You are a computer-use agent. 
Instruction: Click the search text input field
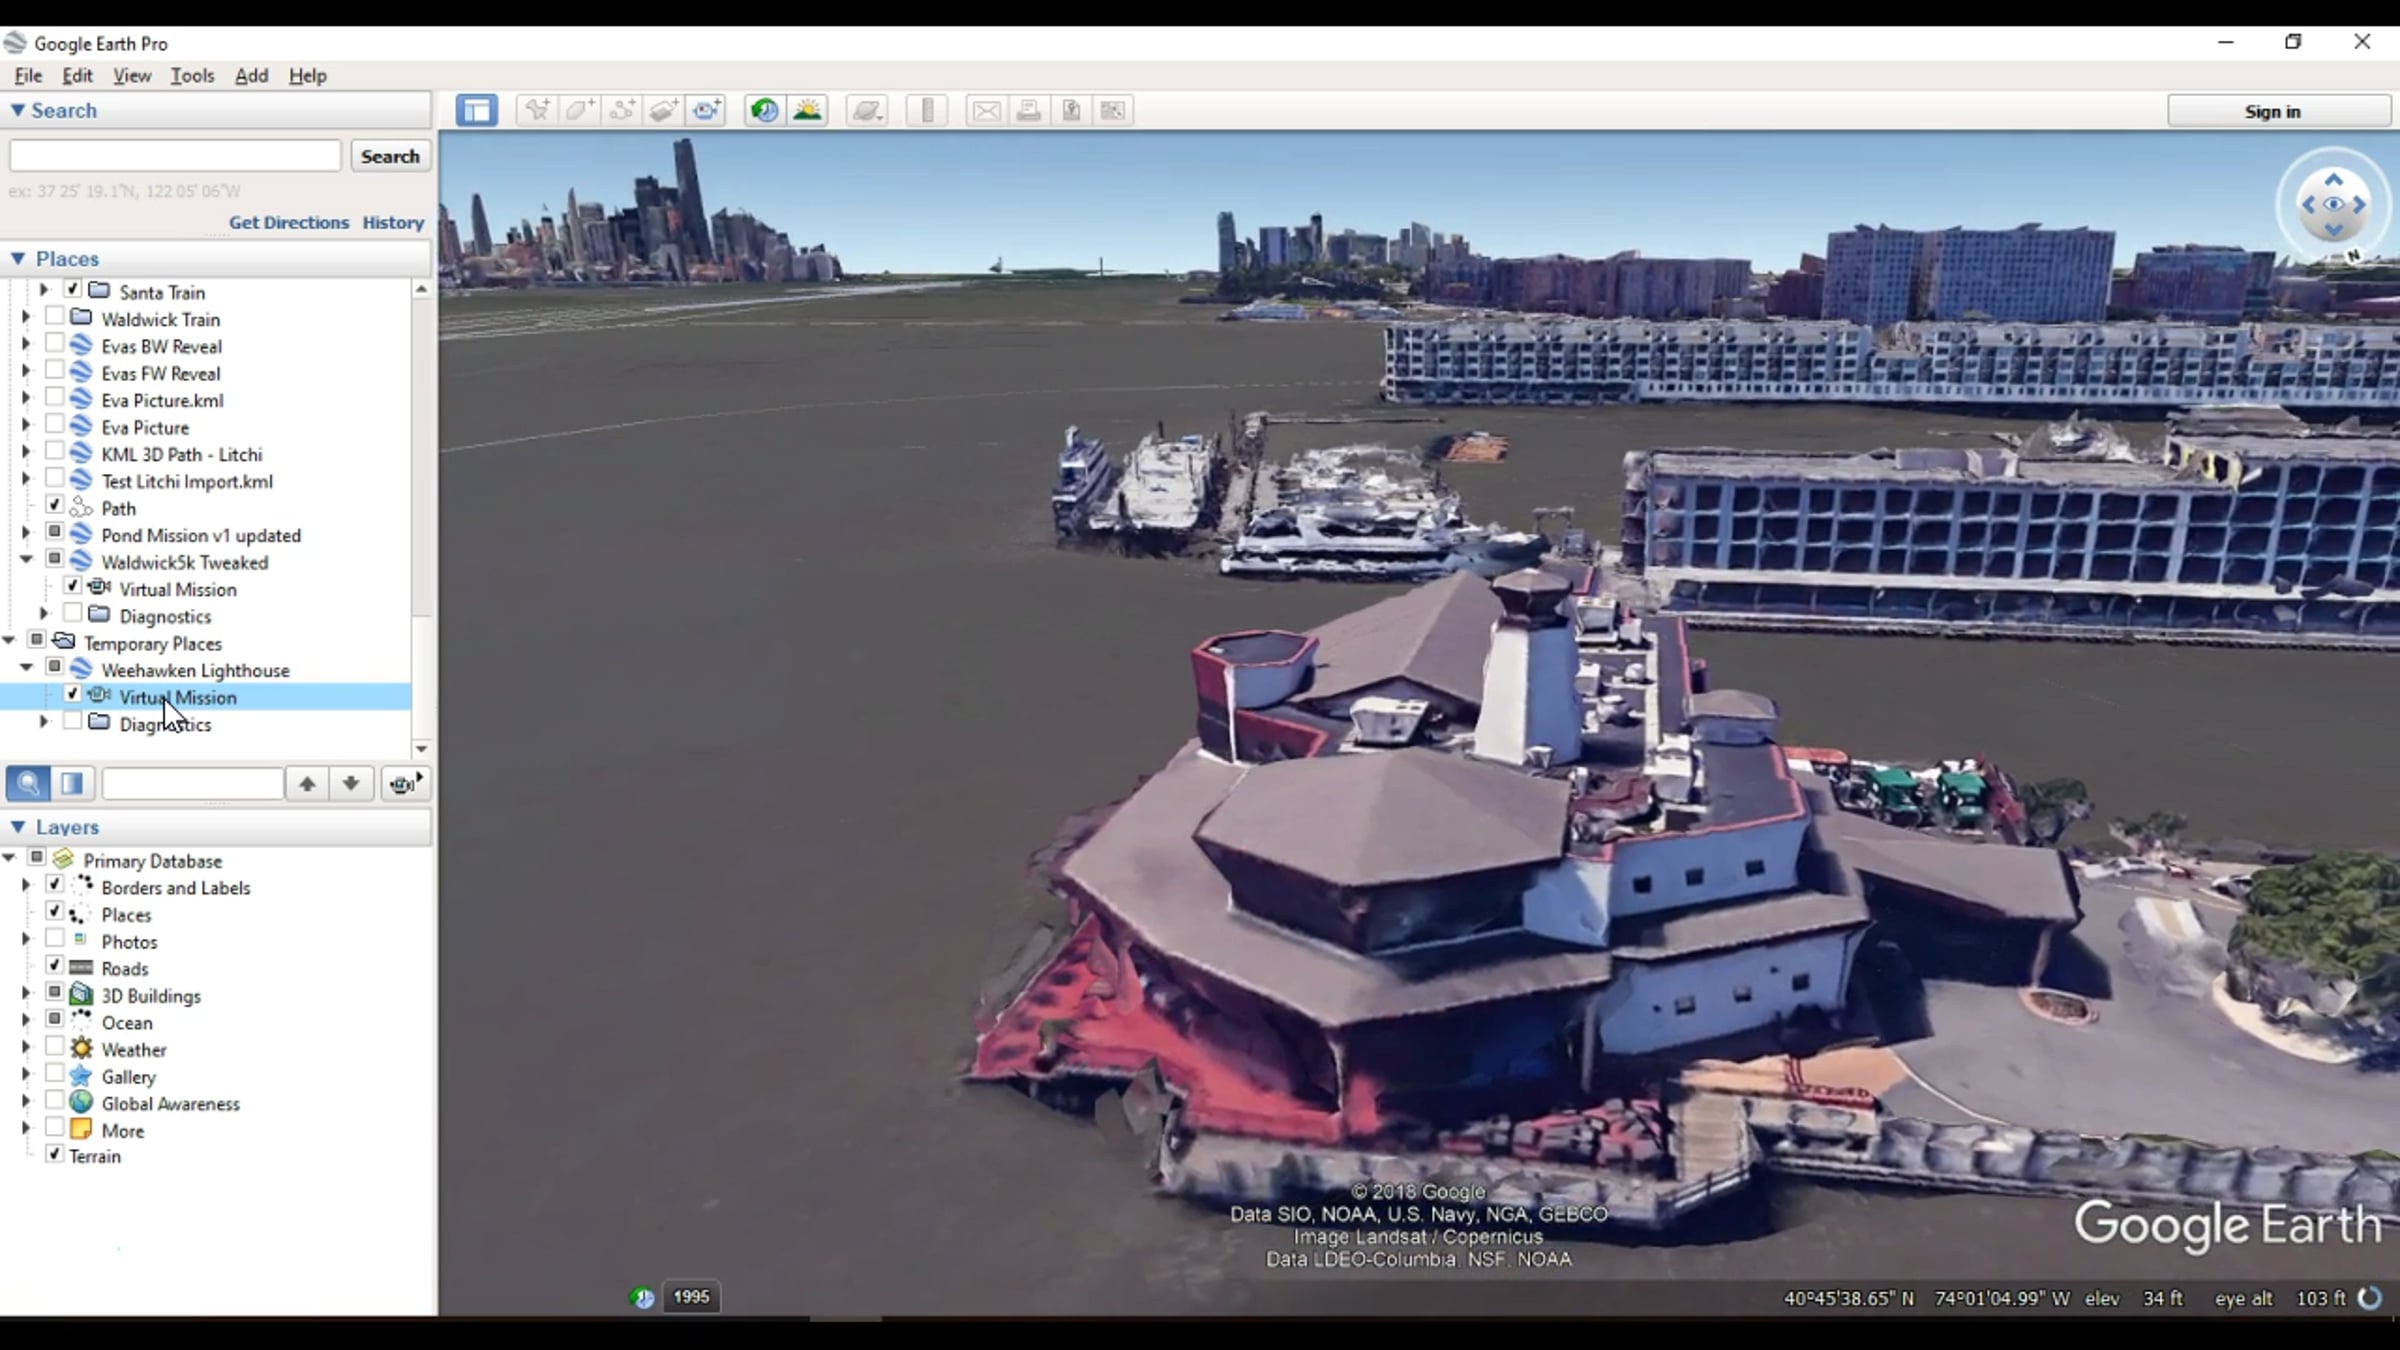tap(175, 156)
